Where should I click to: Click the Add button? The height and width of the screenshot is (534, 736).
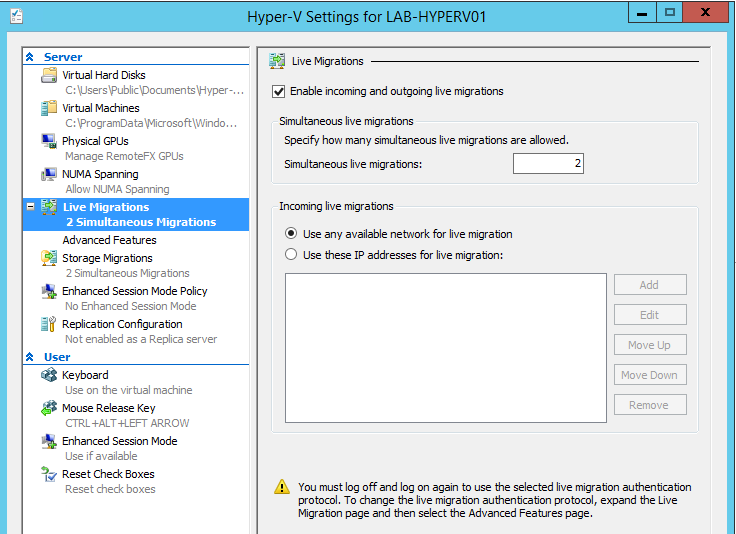pos(650,285)
